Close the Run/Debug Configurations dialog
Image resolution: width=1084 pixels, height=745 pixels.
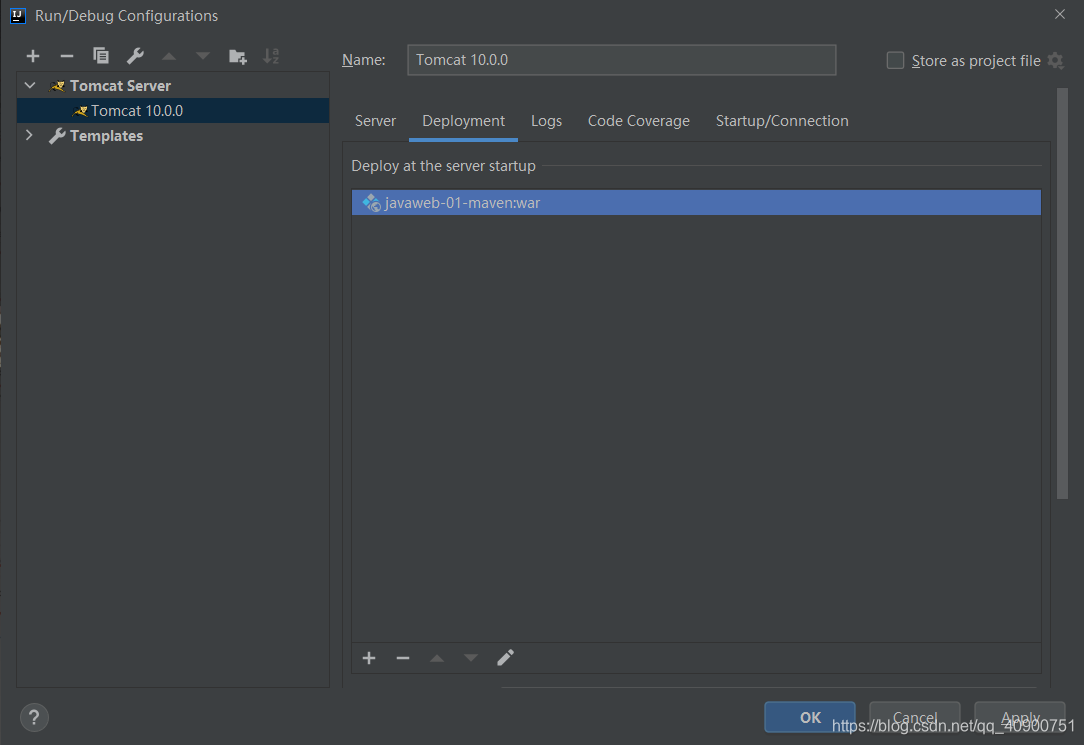1059,14
